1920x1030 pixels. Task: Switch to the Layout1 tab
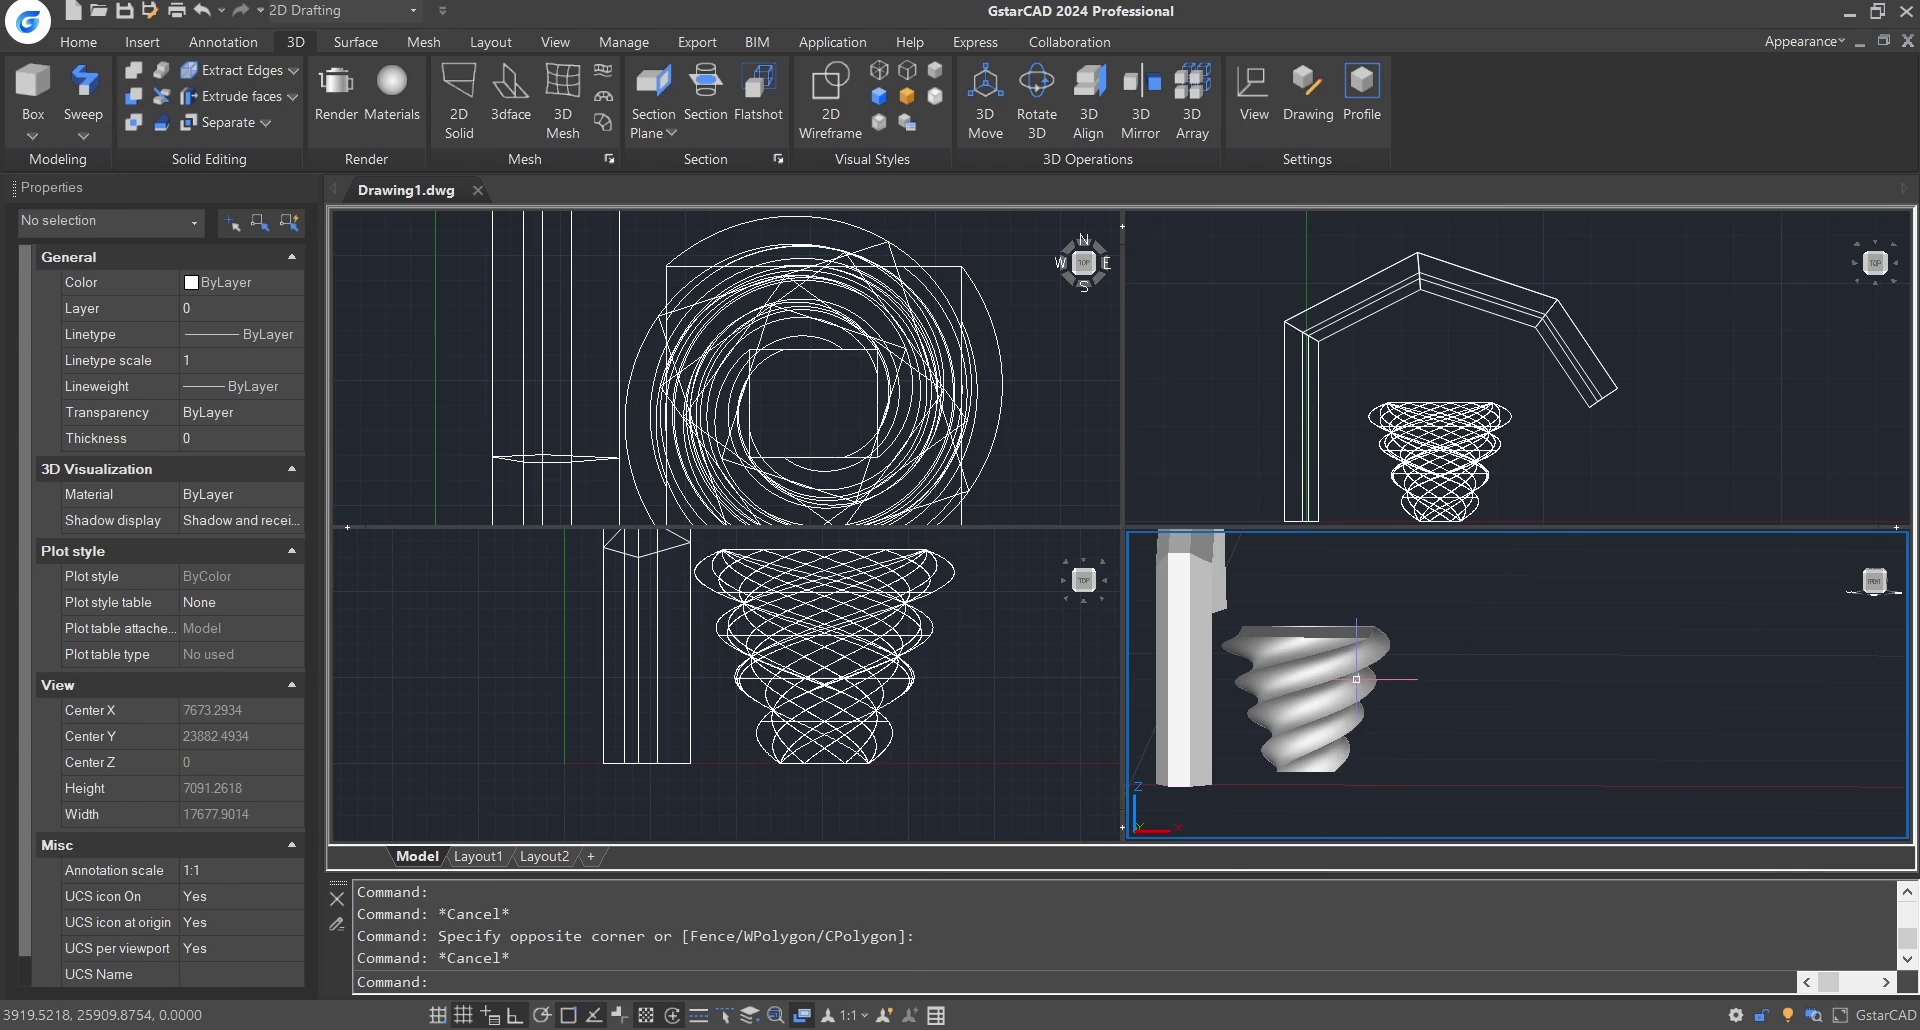478,857
